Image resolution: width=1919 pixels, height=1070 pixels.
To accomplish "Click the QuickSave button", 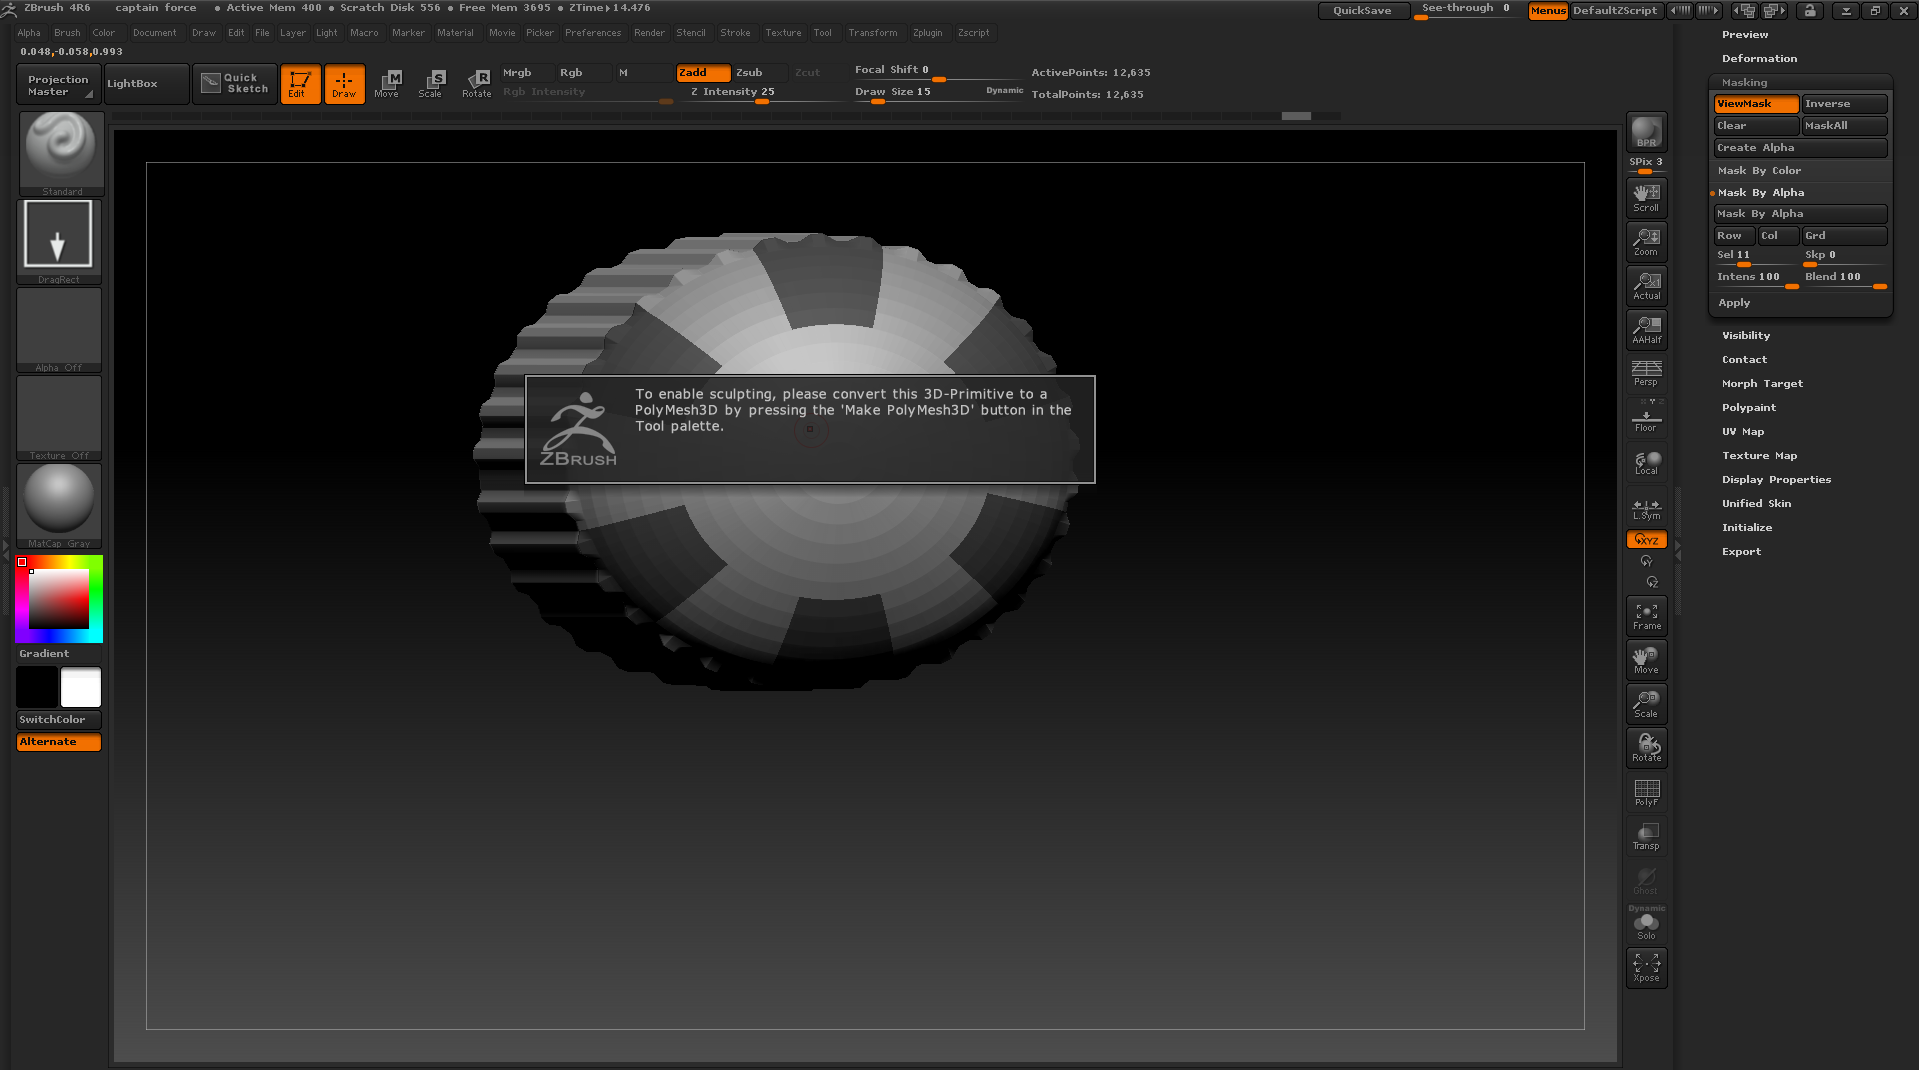I will tap(1363, 11).
